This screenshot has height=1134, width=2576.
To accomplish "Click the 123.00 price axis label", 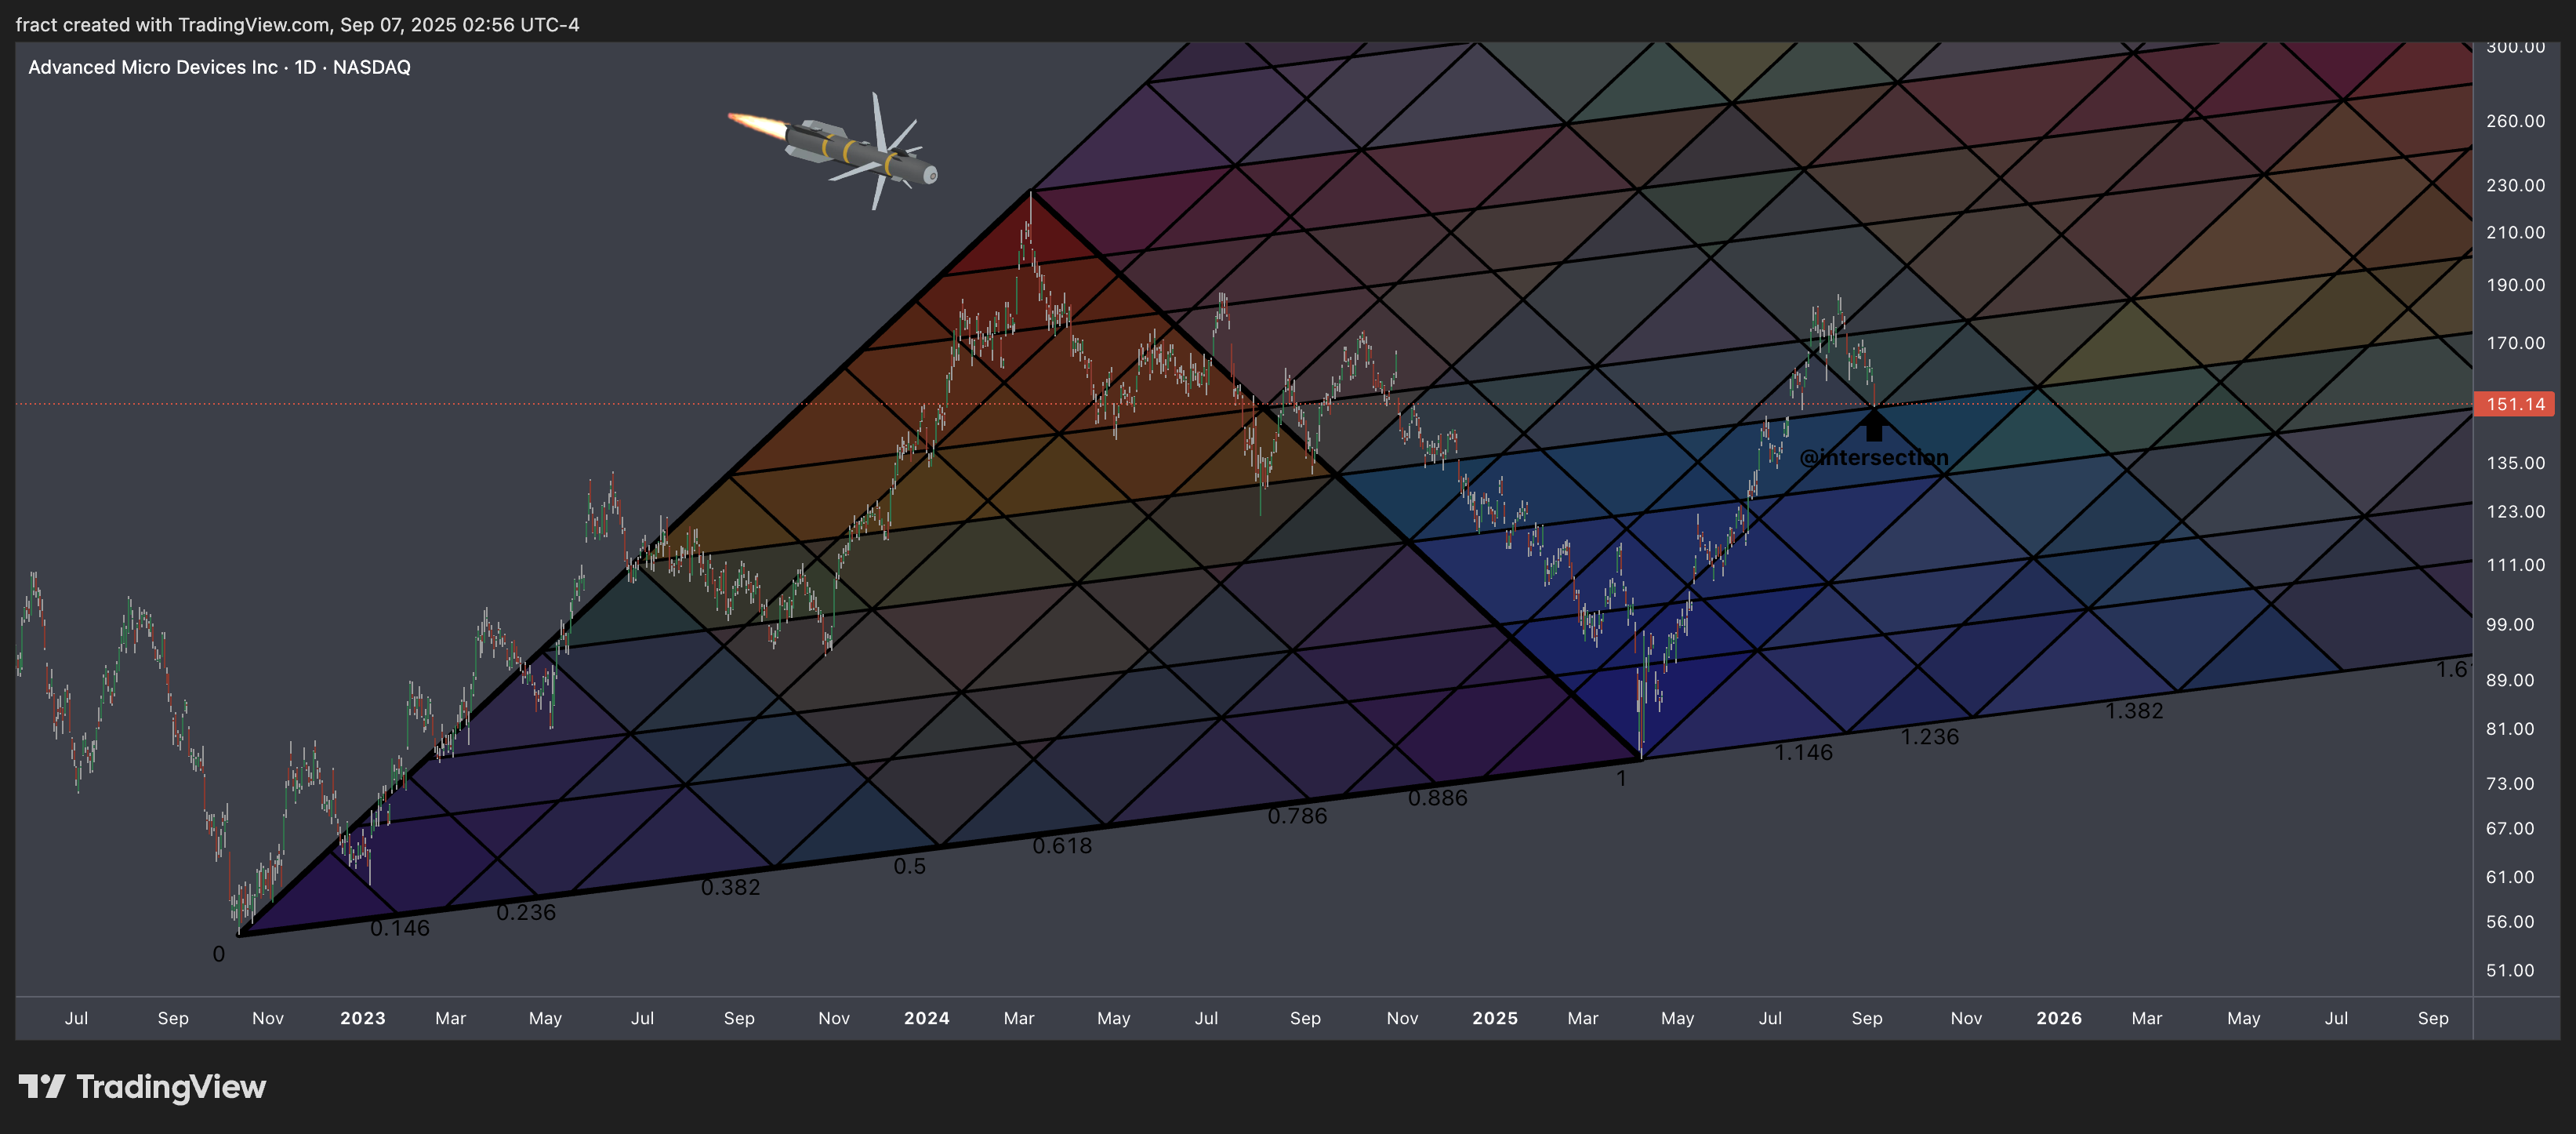I will (2516, 511).
